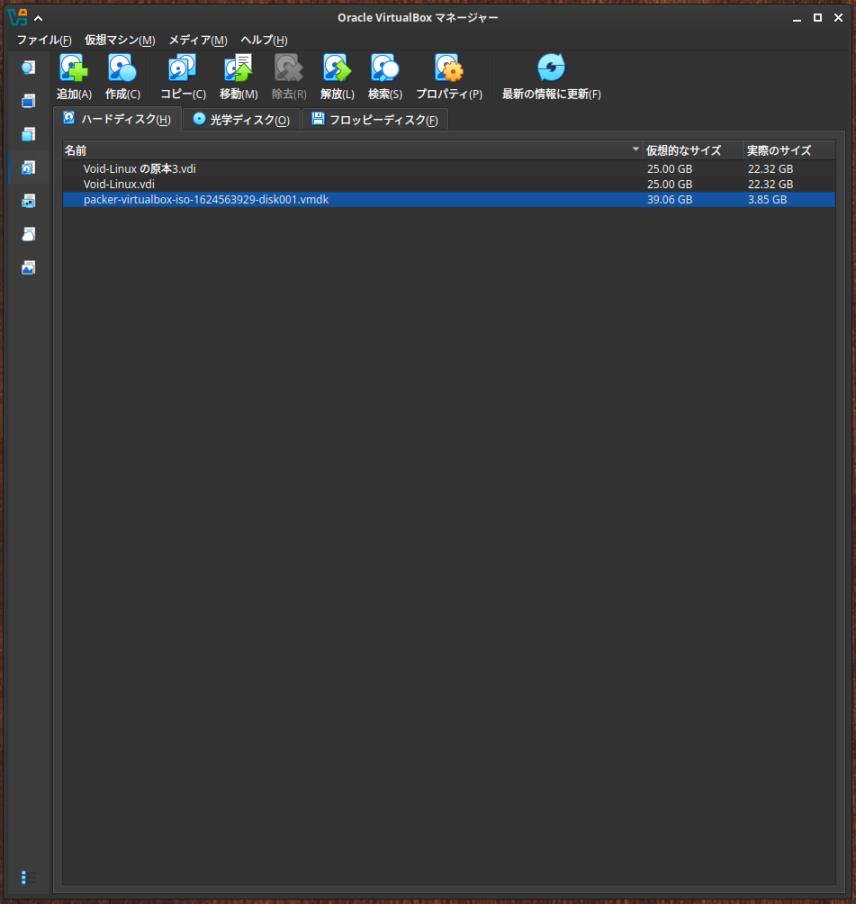Click the three-dots menu at sidebar bottom
The width and height of the screenshot is (856, 904).
[24, 877]
